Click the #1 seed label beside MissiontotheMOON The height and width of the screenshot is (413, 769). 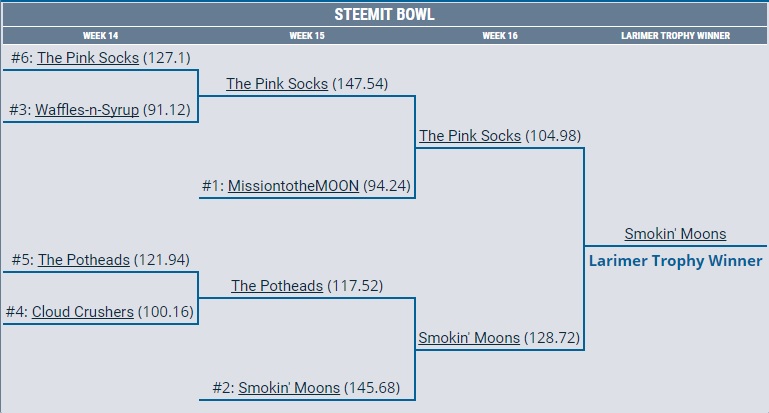coord(212,186)
